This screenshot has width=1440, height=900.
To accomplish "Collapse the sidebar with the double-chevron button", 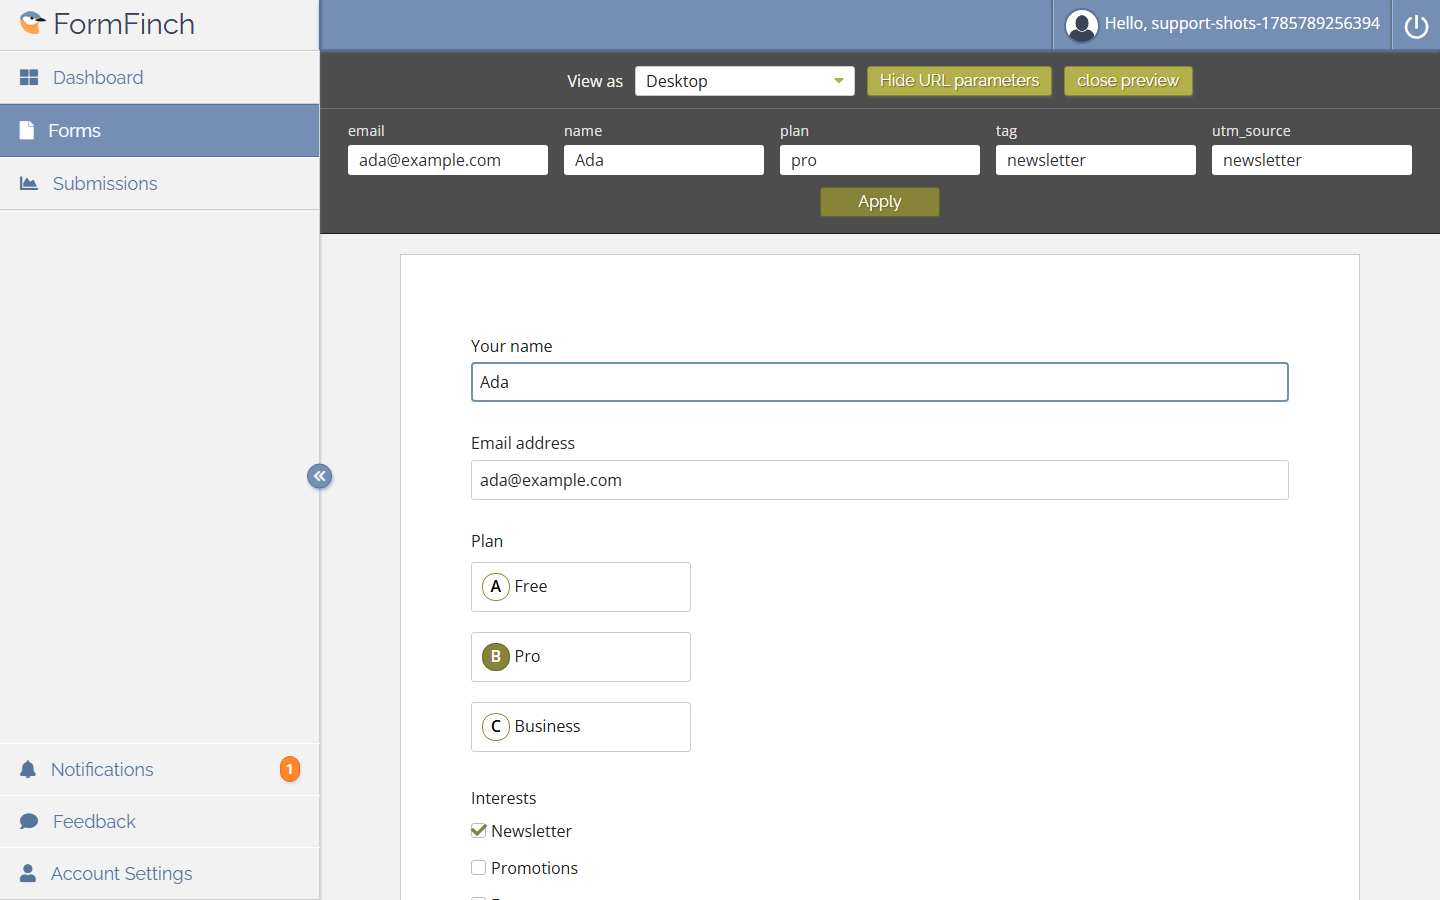I will click(319, 476).
